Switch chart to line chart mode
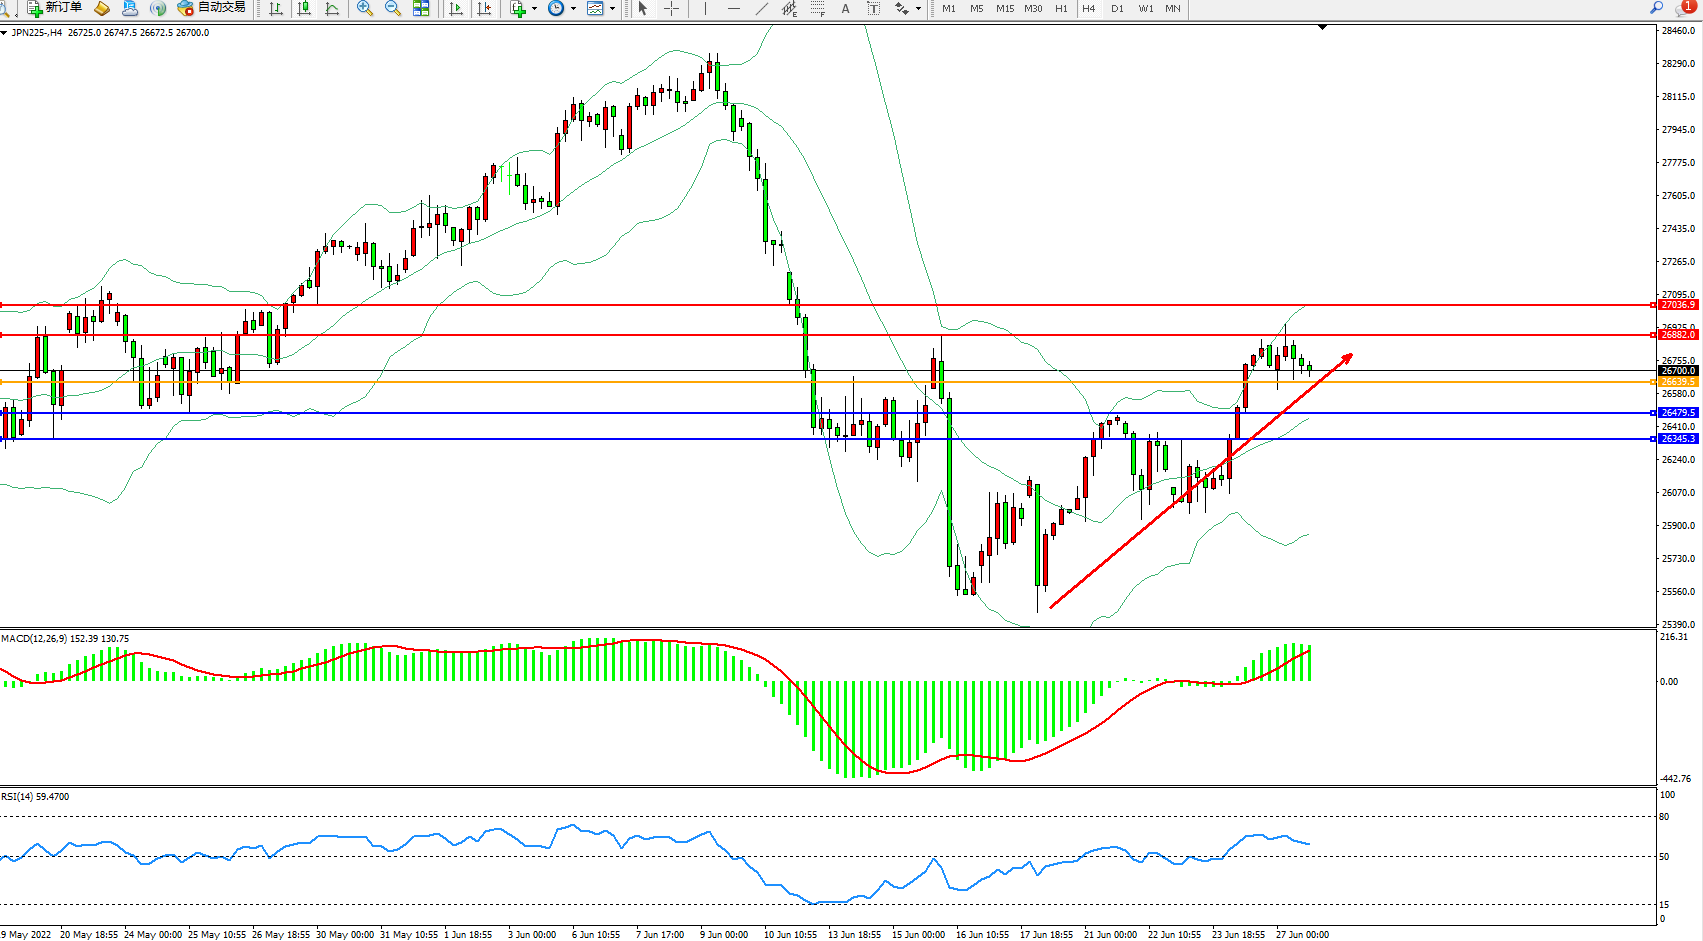1703x941 pixels. 332,8
